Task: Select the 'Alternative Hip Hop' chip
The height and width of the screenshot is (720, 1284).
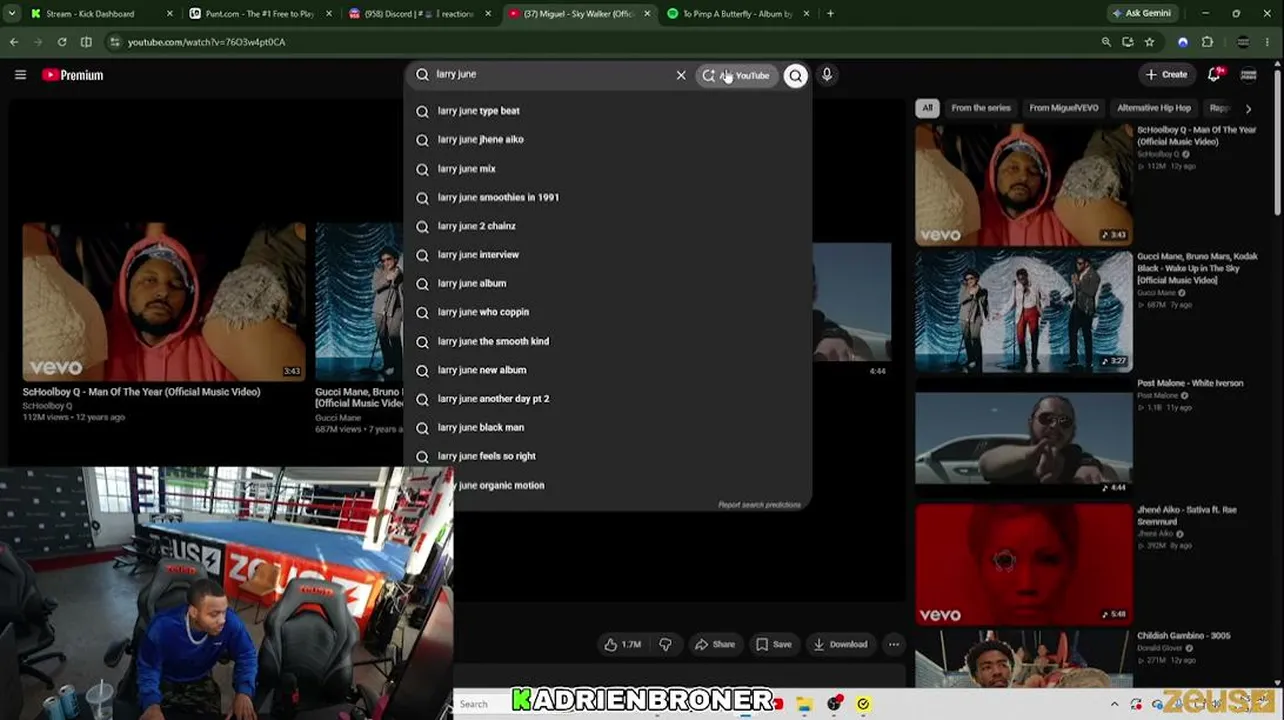Action: [1154, 108]
